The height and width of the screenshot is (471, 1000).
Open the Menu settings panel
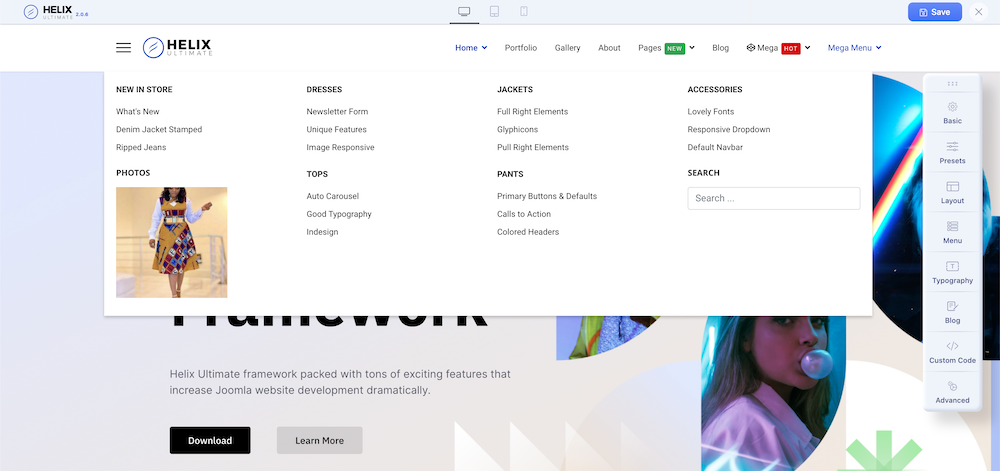952,233
